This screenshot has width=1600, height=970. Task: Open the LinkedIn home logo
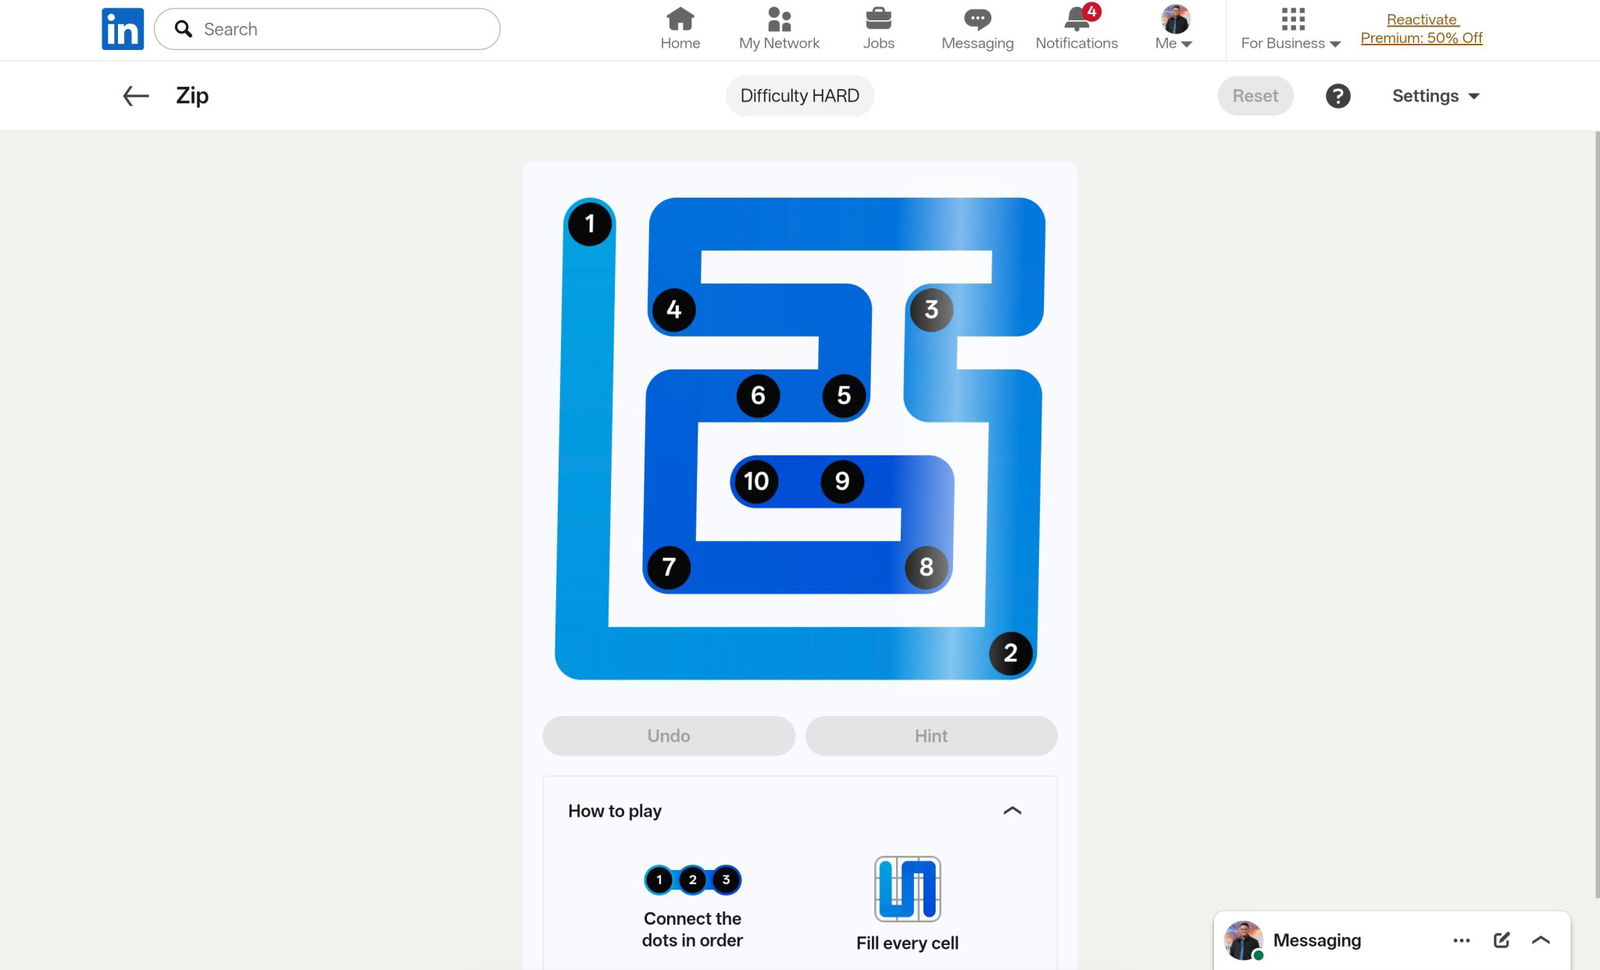tap(123, 29)
